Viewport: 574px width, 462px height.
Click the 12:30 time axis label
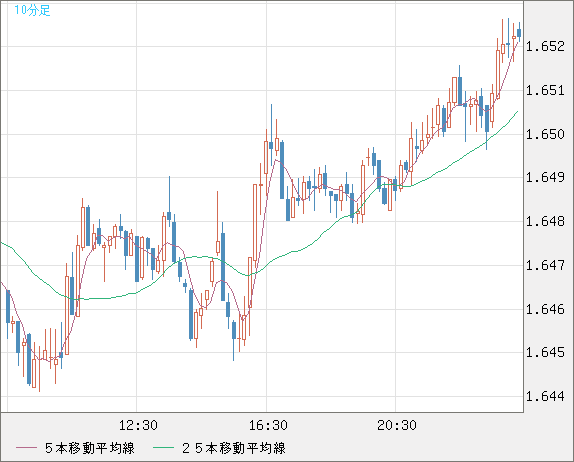tap(138, 425)
